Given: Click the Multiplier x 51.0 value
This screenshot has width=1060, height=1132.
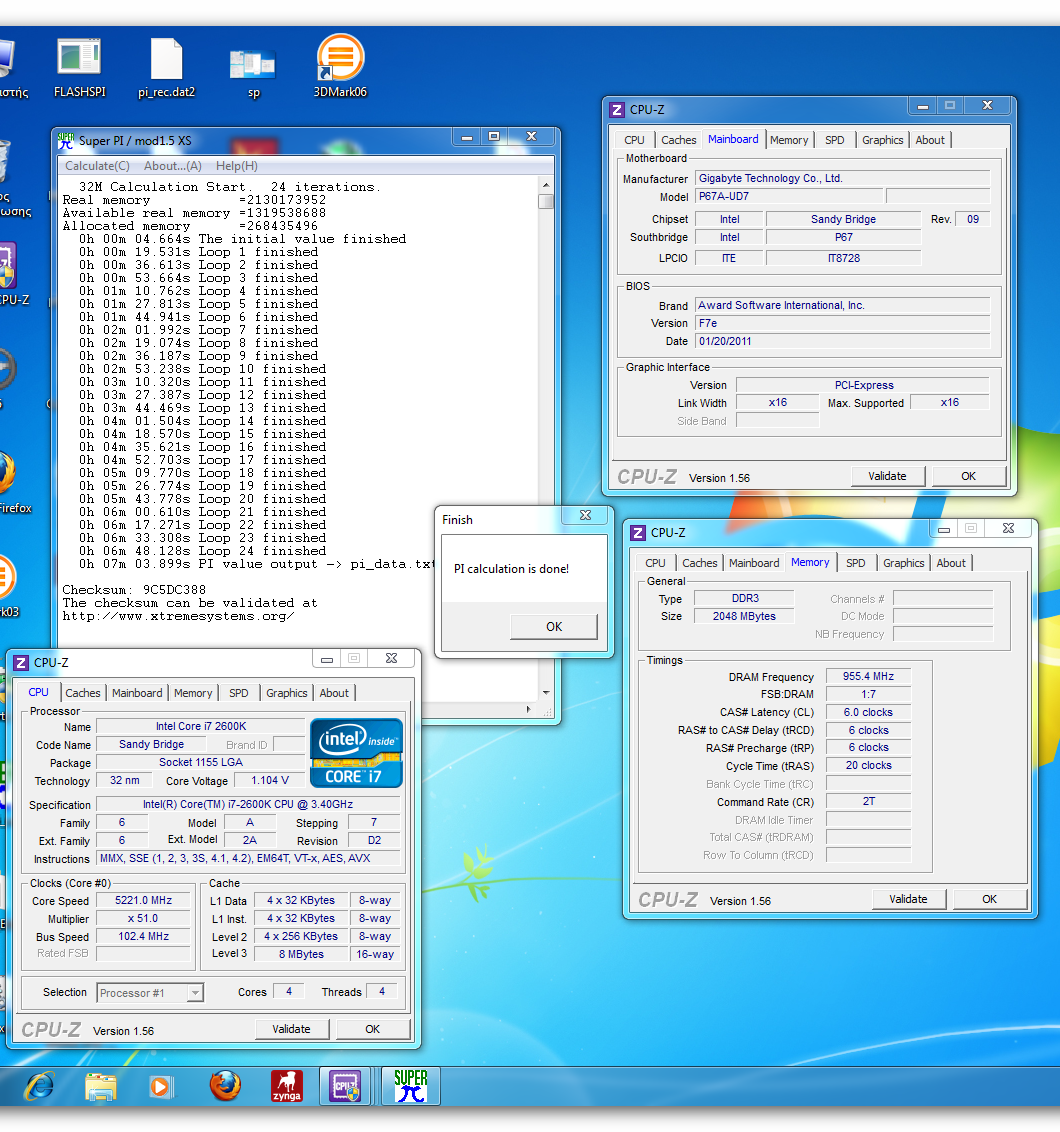Looking at the screenshot, I should [x=144, y=919].
